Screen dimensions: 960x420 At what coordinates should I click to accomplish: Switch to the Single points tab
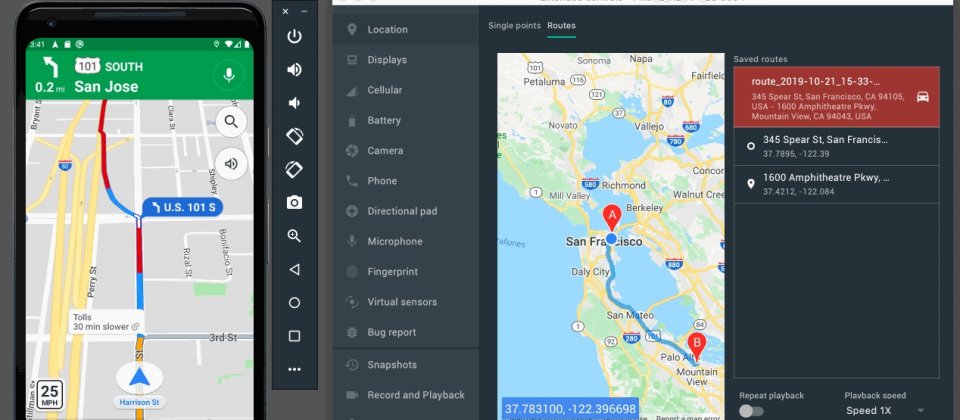[x=514, y=26]
